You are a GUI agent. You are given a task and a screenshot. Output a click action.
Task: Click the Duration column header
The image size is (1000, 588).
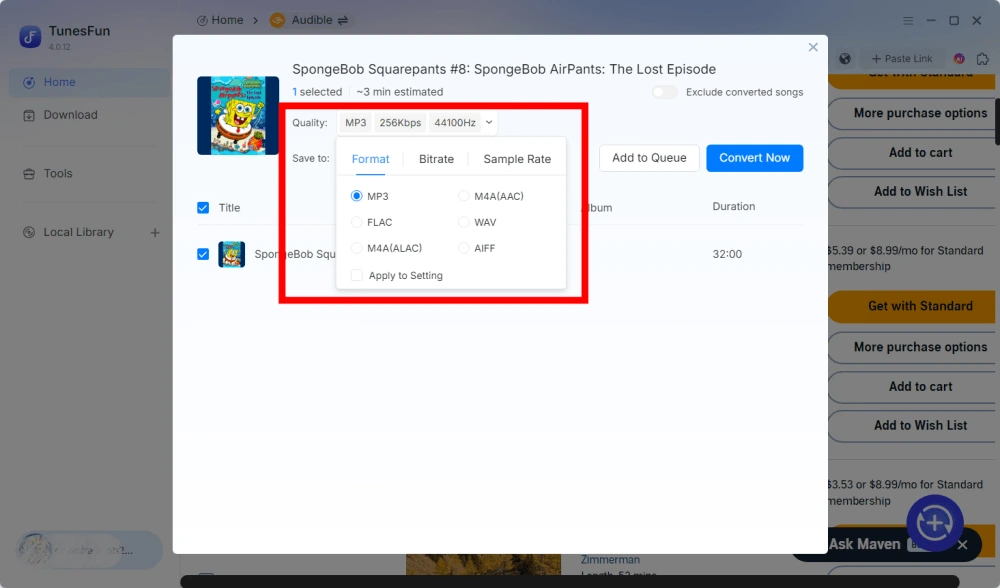733,207
